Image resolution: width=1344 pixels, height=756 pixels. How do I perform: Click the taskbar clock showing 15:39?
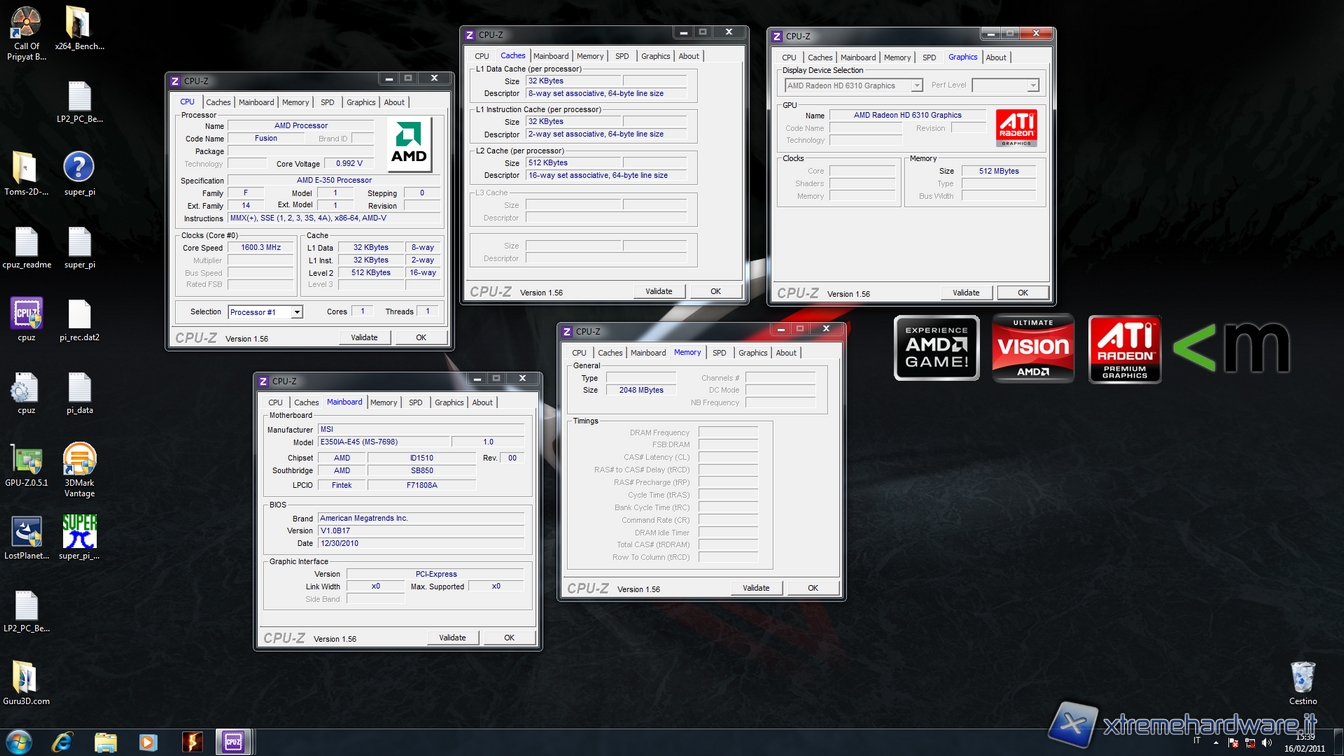point(1304,742)
